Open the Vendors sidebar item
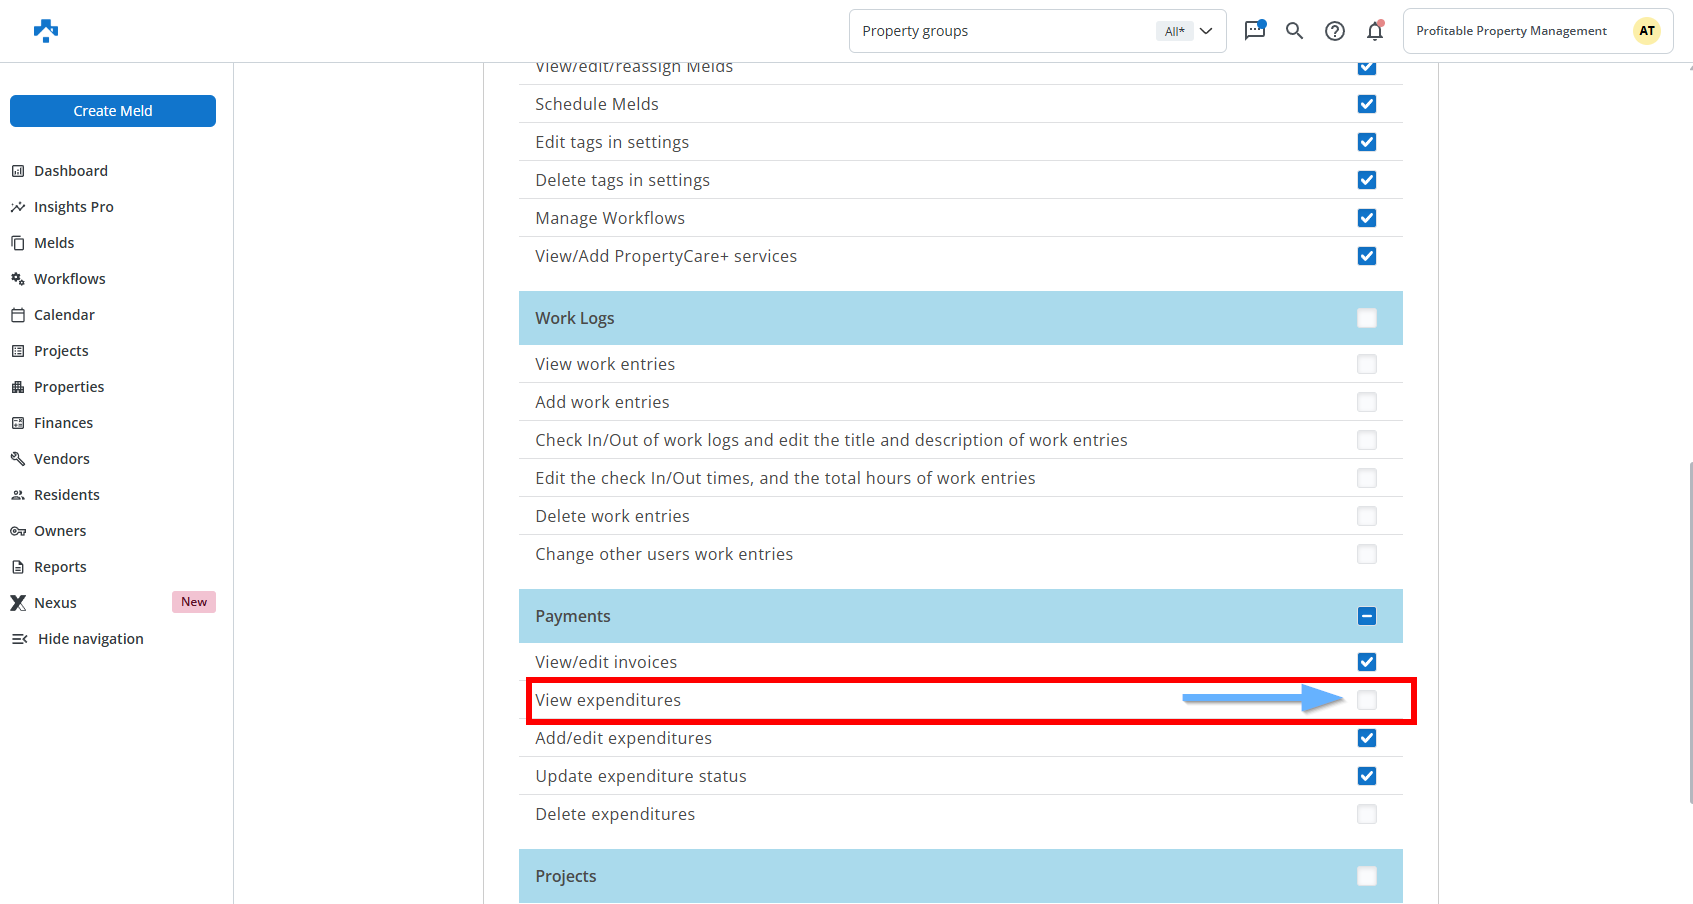The height and width of the screenshot is (904, 1693). coord(61,459)
